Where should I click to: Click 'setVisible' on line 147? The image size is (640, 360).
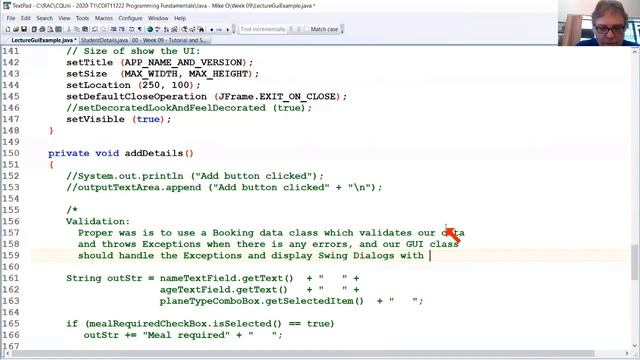click(x=96, y=120)
